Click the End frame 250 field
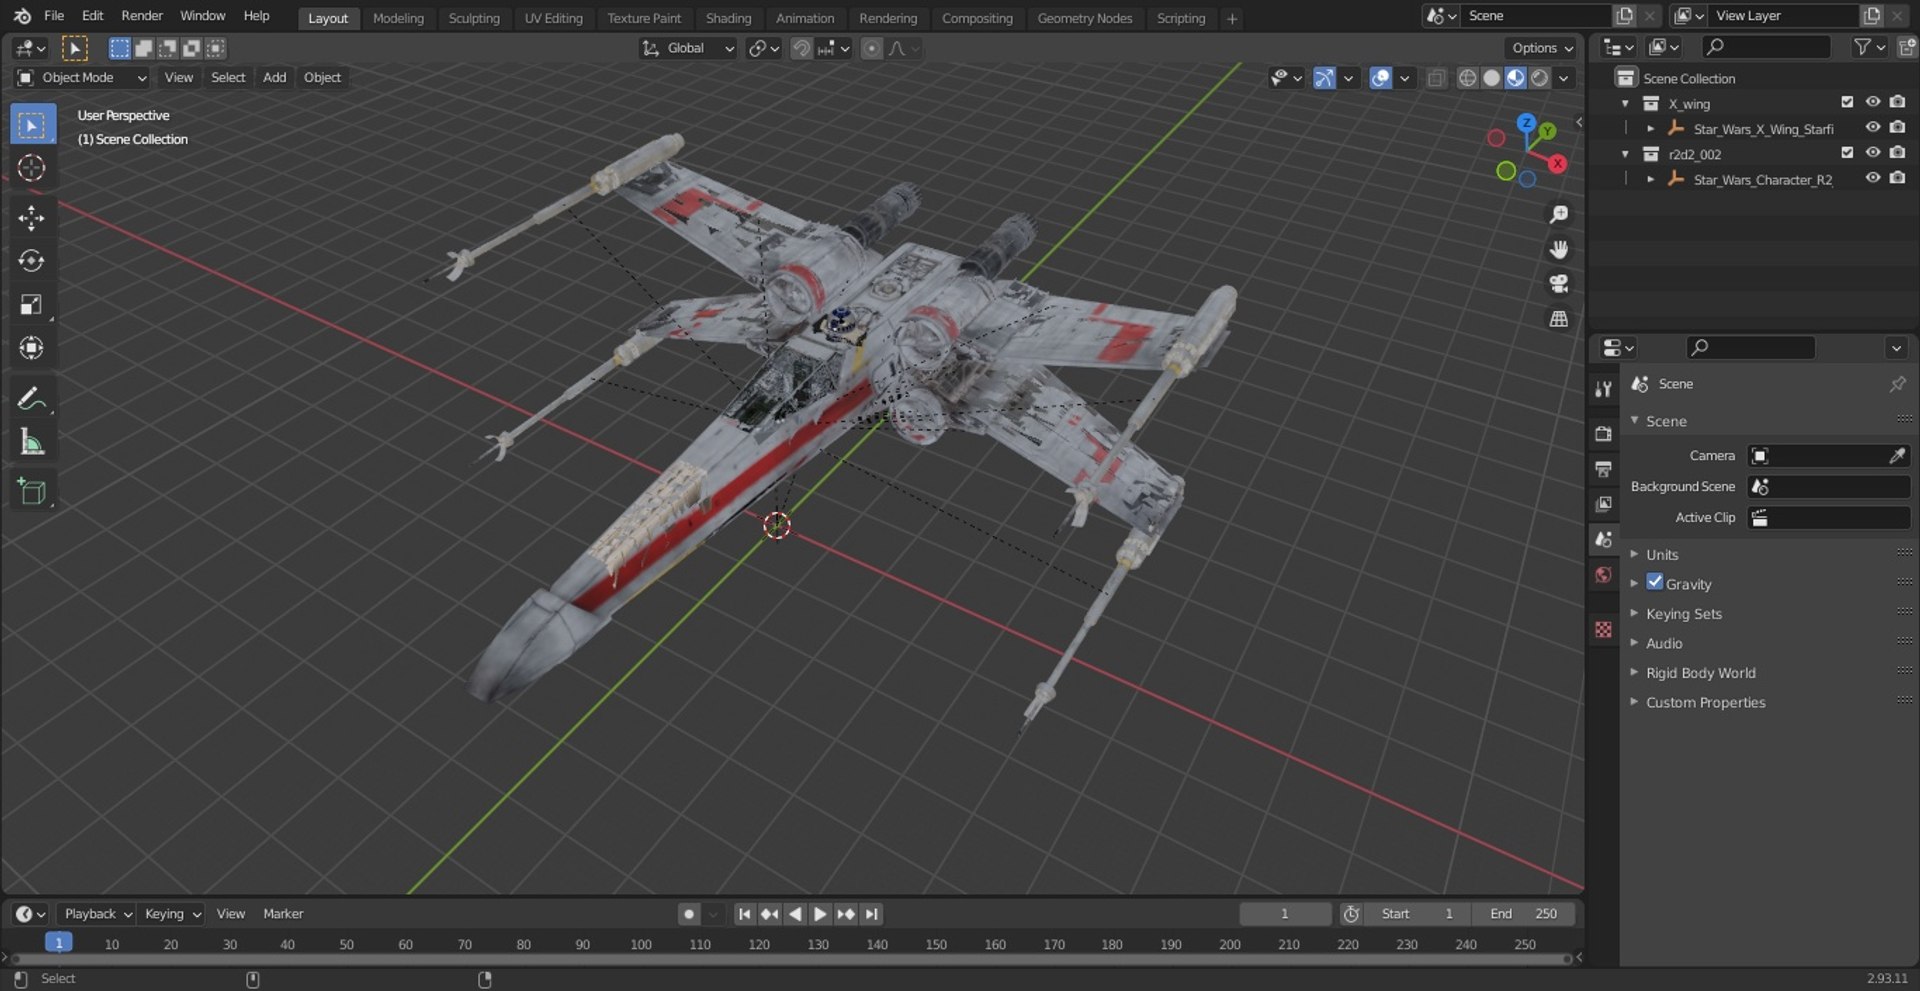1920x991 pixels. [x=1523, y=914]
